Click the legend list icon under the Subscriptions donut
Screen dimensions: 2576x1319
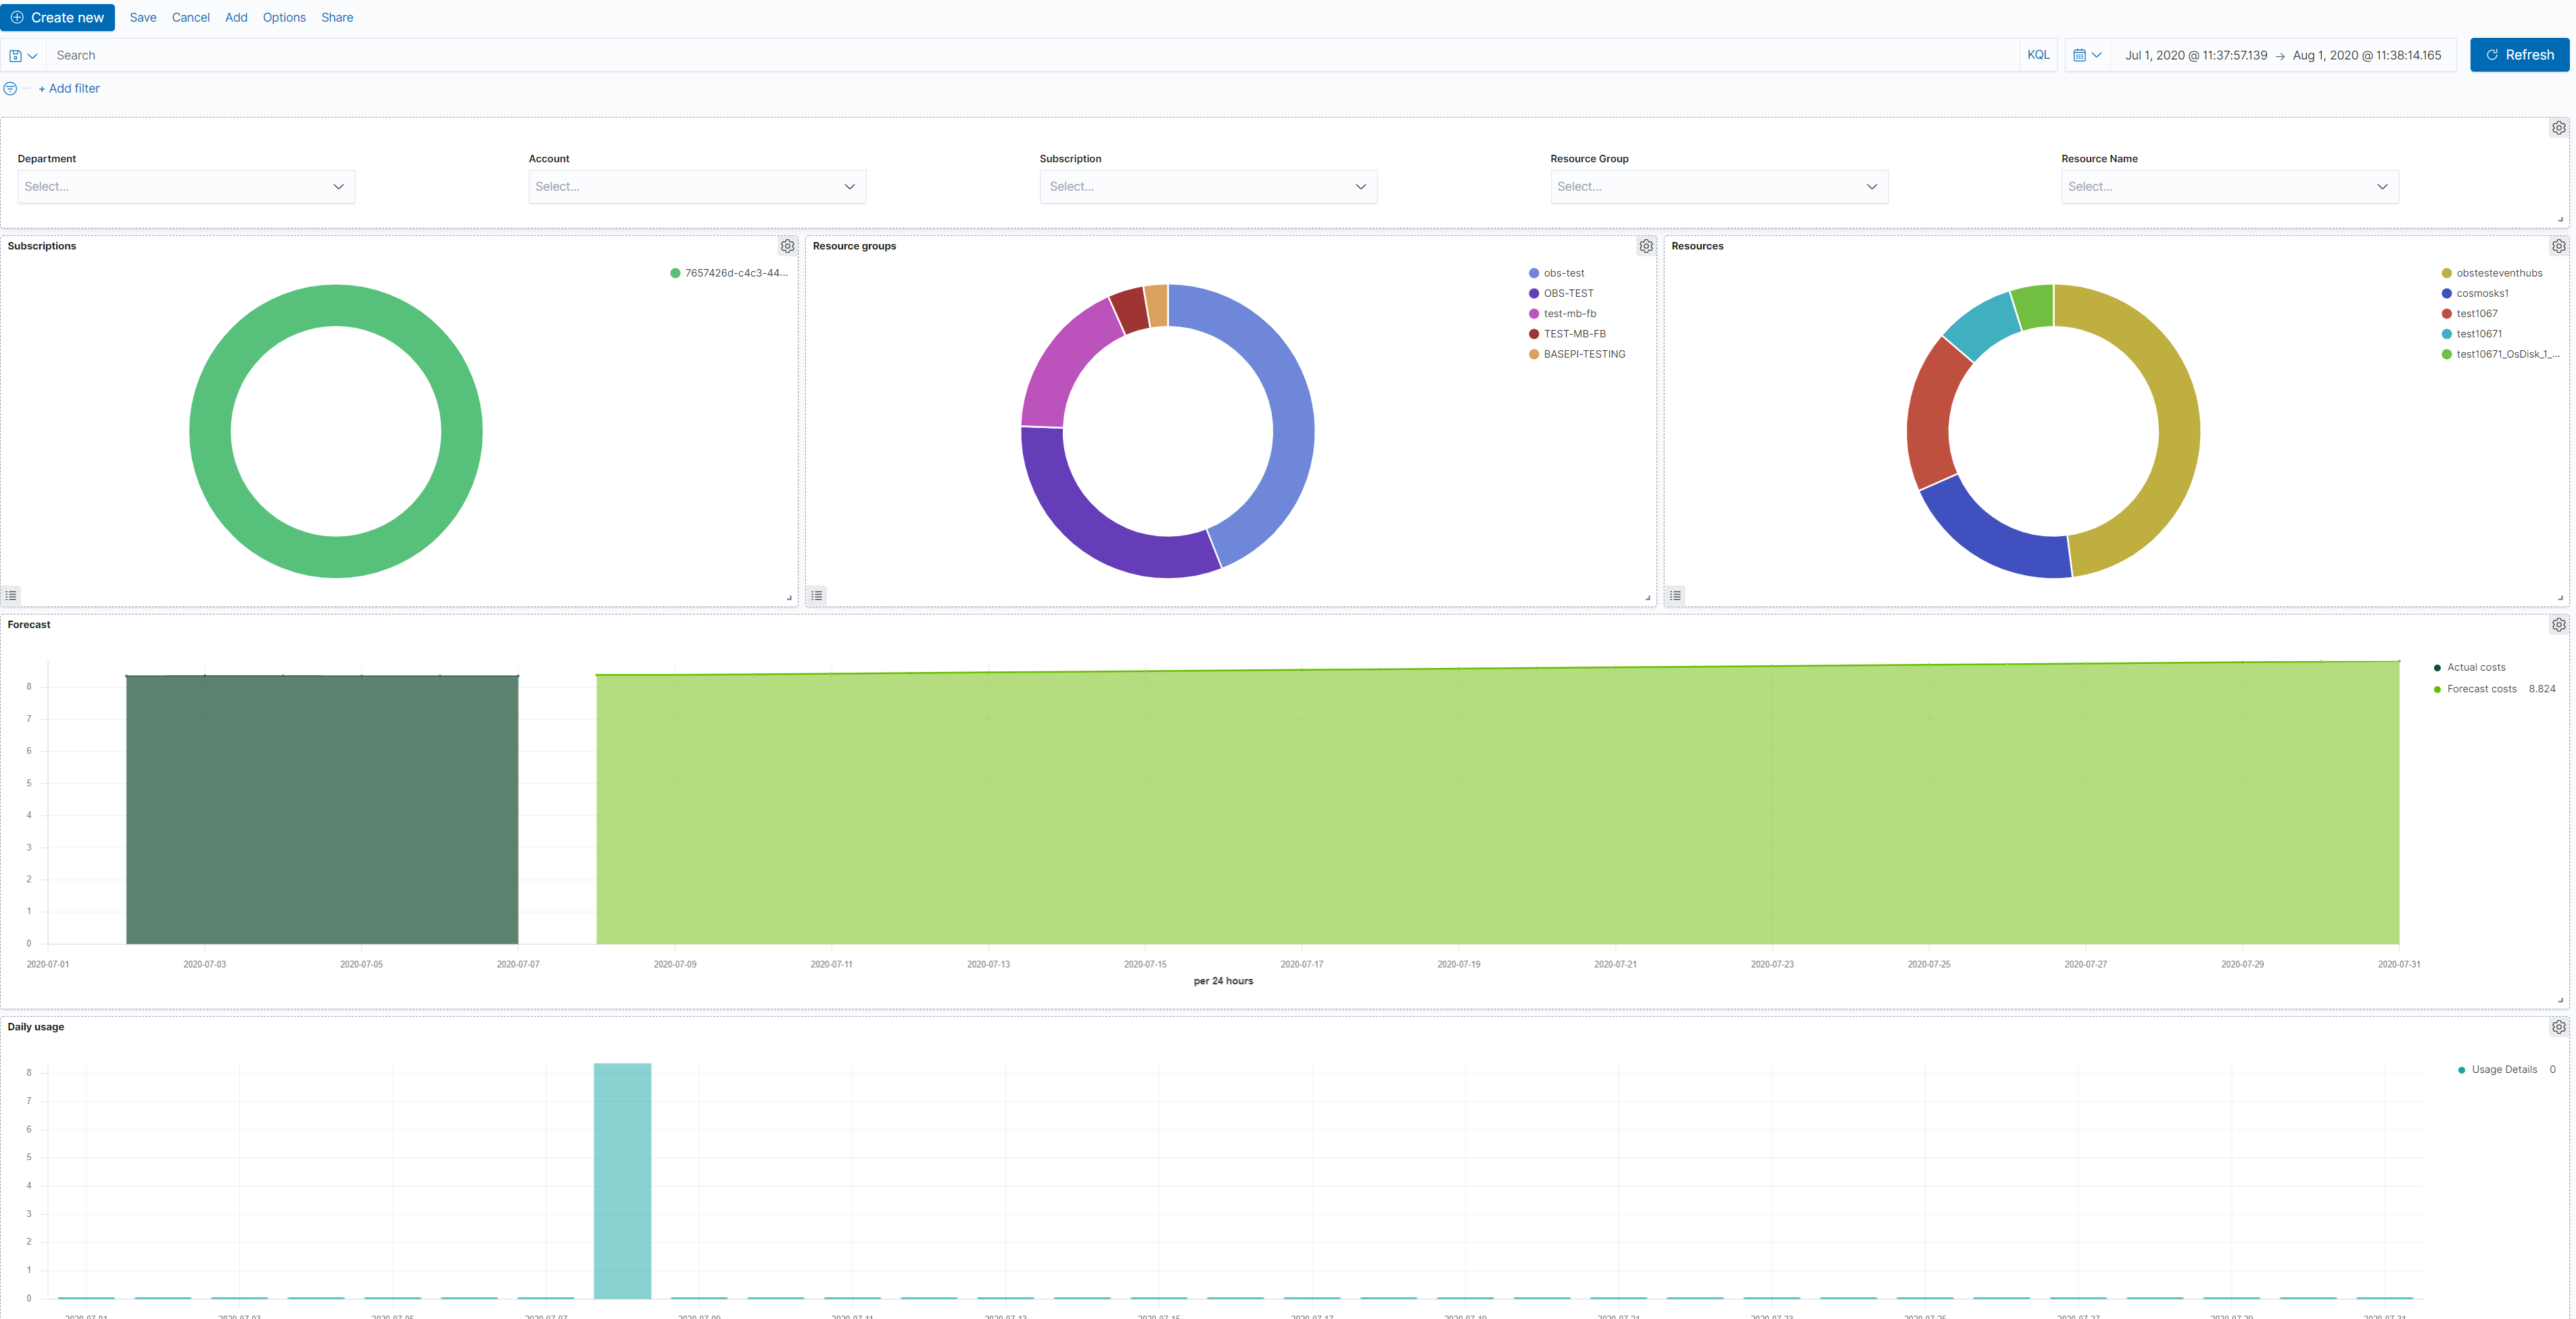pos(11,595)
